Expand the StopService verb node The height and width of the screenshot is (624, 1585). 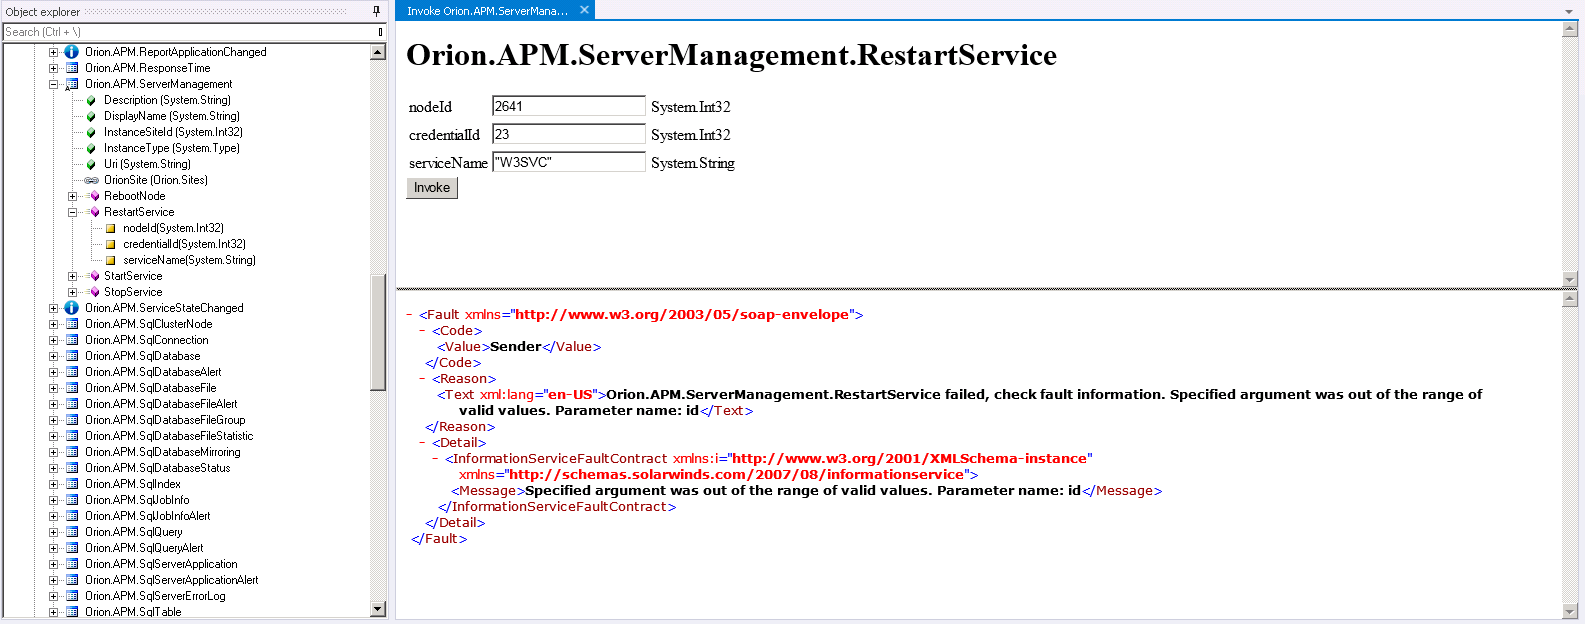tap(73, 292)
